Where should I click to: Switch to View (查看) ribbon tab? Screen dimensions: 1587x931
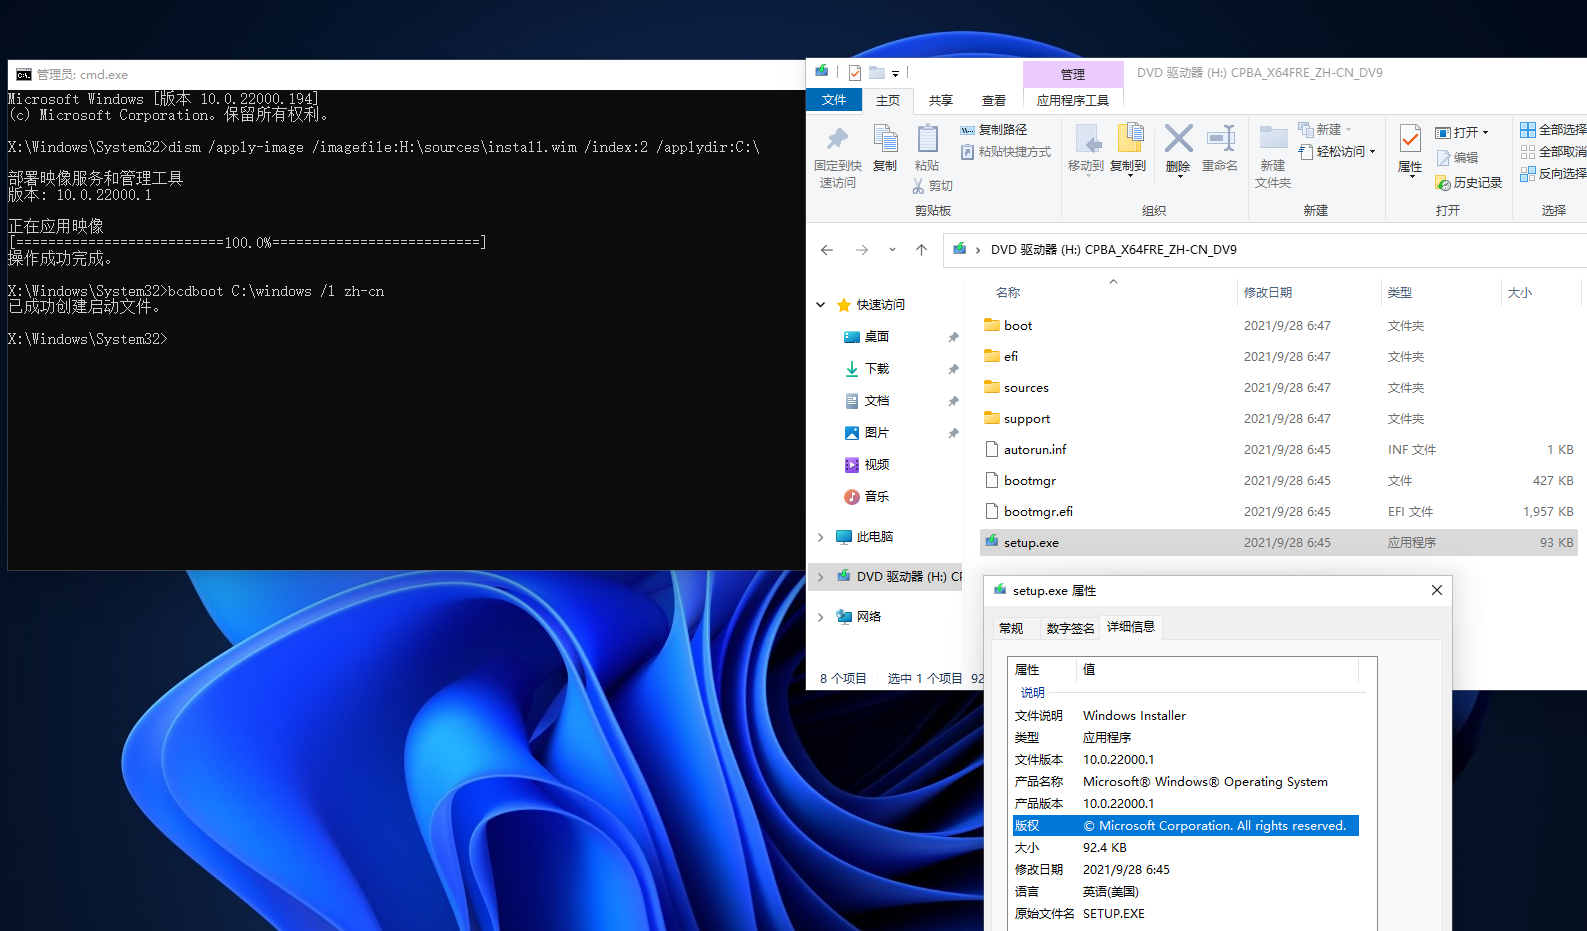click(994, 100)
